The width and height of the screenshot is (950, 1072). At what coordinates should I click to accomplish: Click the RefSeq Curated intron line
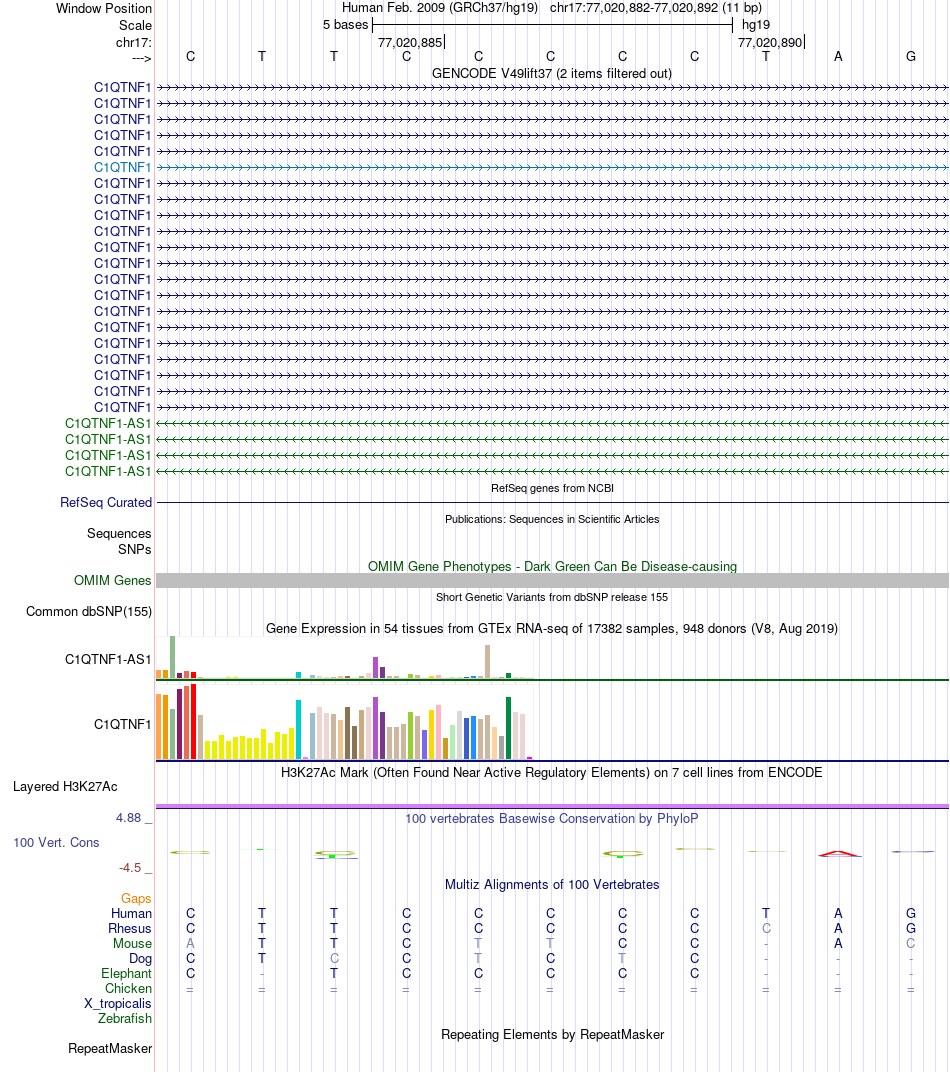coord(552,502)
